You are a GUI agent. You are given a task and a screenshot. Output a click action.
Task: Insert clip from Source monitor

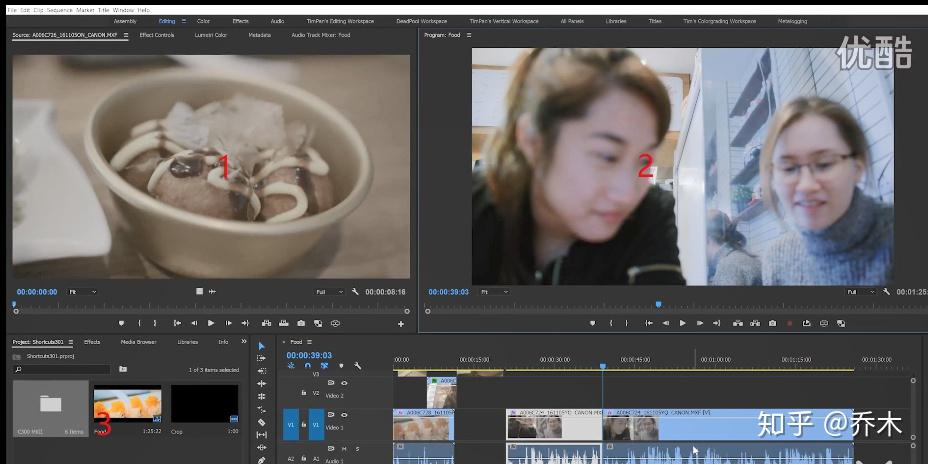coord(266,323)
